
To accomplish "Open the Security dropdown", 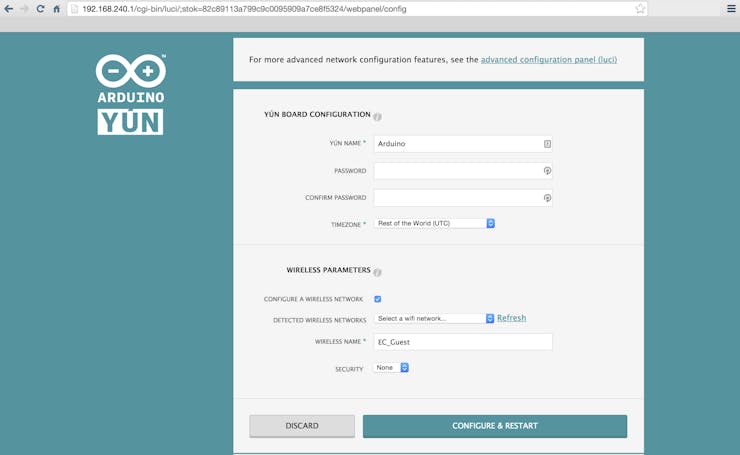I will point(391,367).
